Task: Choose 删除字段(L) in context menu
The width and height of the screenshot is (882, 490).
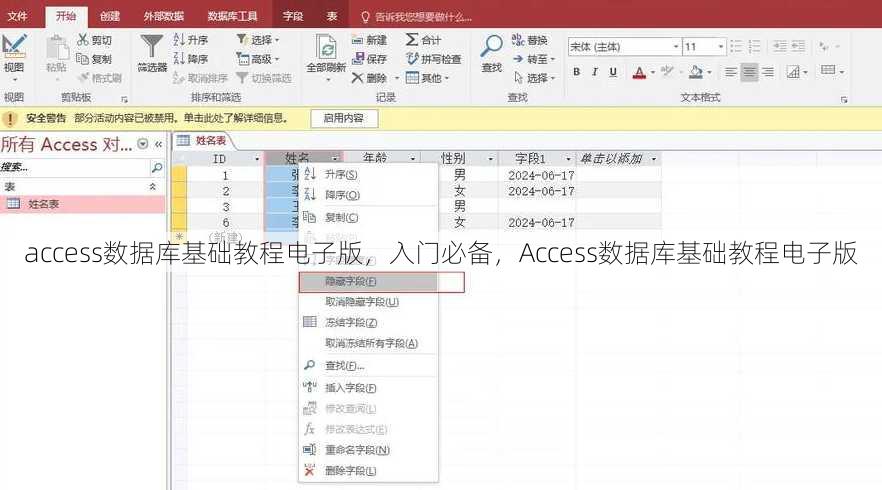Action: point(368,470)
